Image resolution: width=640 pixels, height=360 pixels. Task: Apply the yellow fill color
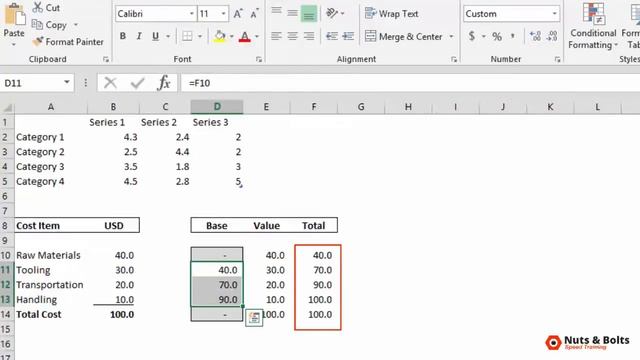[x=220, y=36]
